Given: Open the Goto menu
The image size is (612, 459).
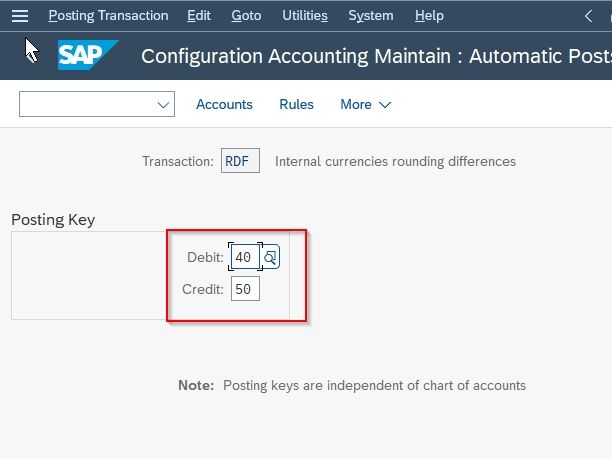Looking at the screenshot, I should pyautogui.click(x=246, y=16).
